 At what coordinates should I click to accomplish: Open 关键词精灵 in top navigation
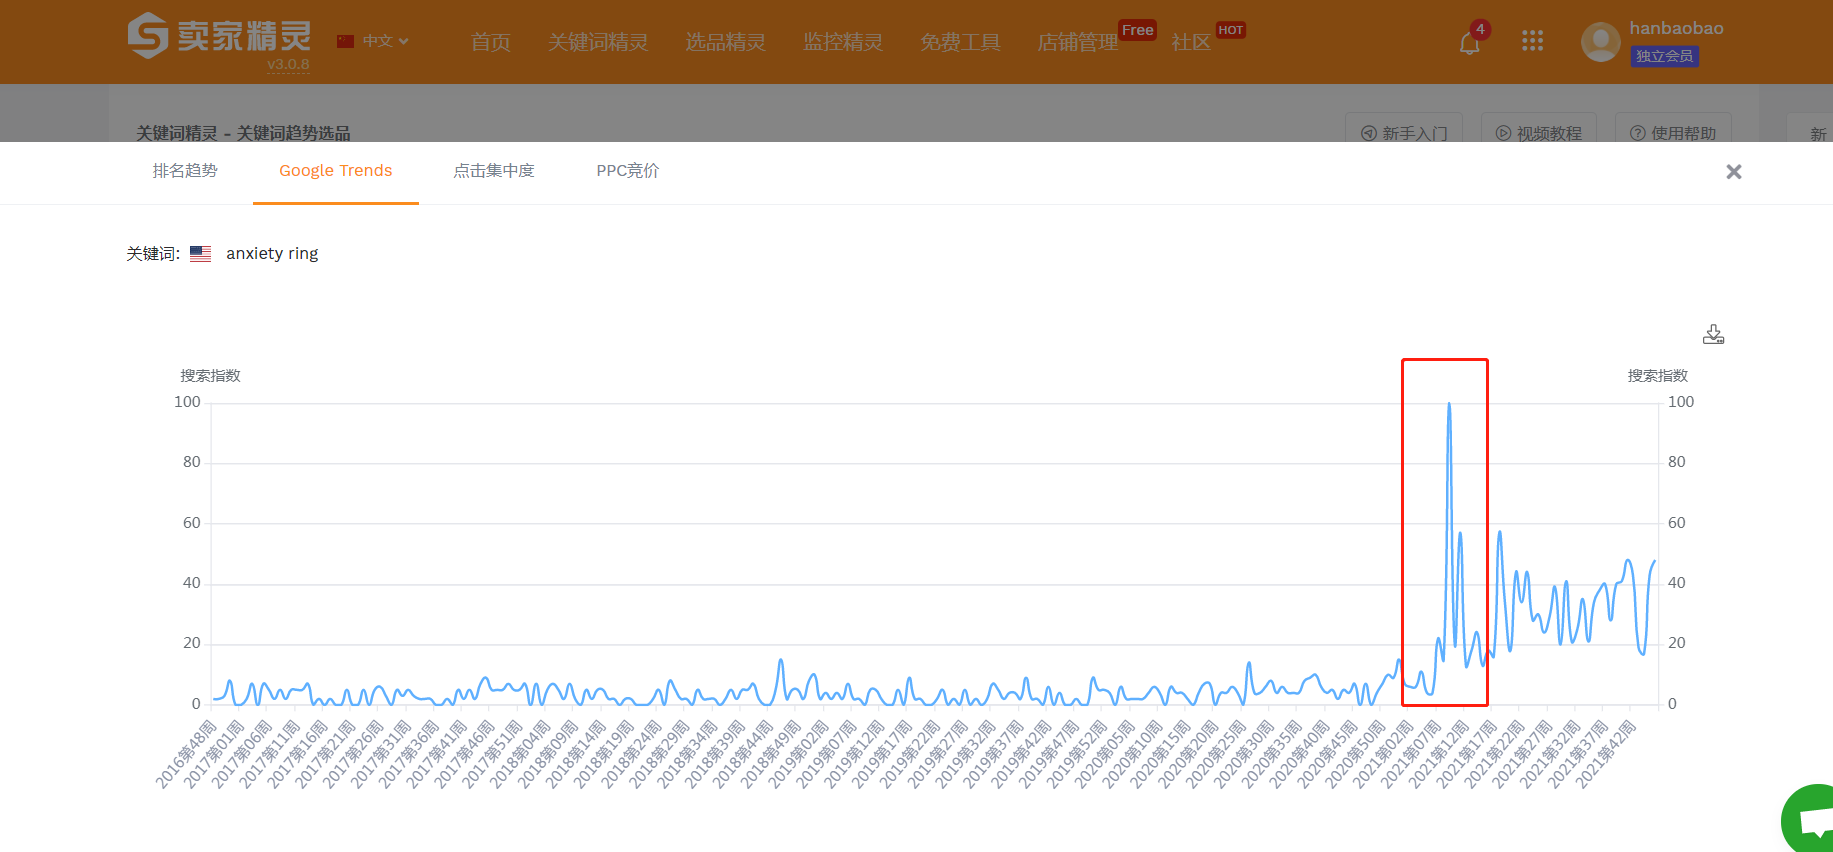tap(598, 42)
